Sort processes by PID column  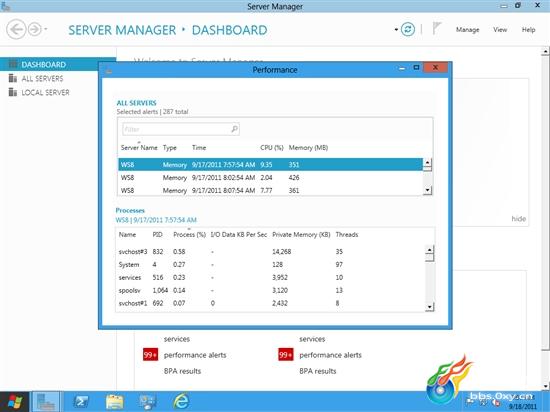157,235
